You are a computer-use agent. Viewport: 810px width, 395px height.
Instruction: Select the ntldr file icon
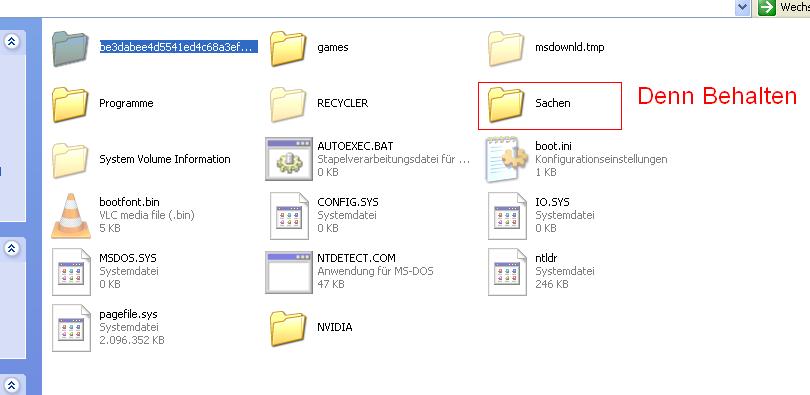click(x=507, y=272)
